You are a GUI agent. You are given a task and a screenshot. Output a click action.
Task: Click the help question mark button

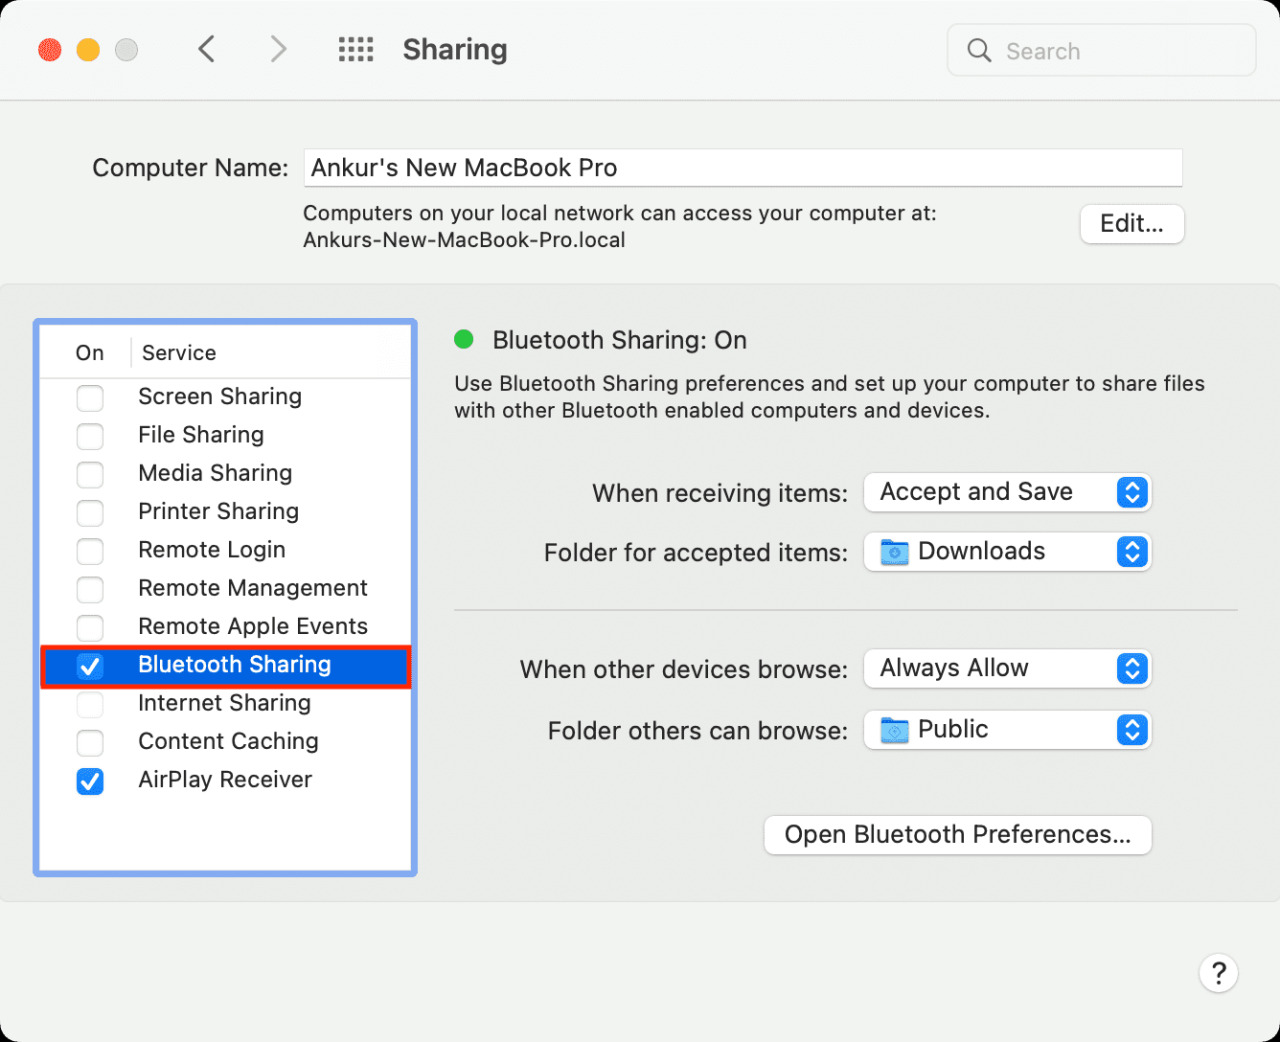pyautogui.click(x=1218, y=973)
